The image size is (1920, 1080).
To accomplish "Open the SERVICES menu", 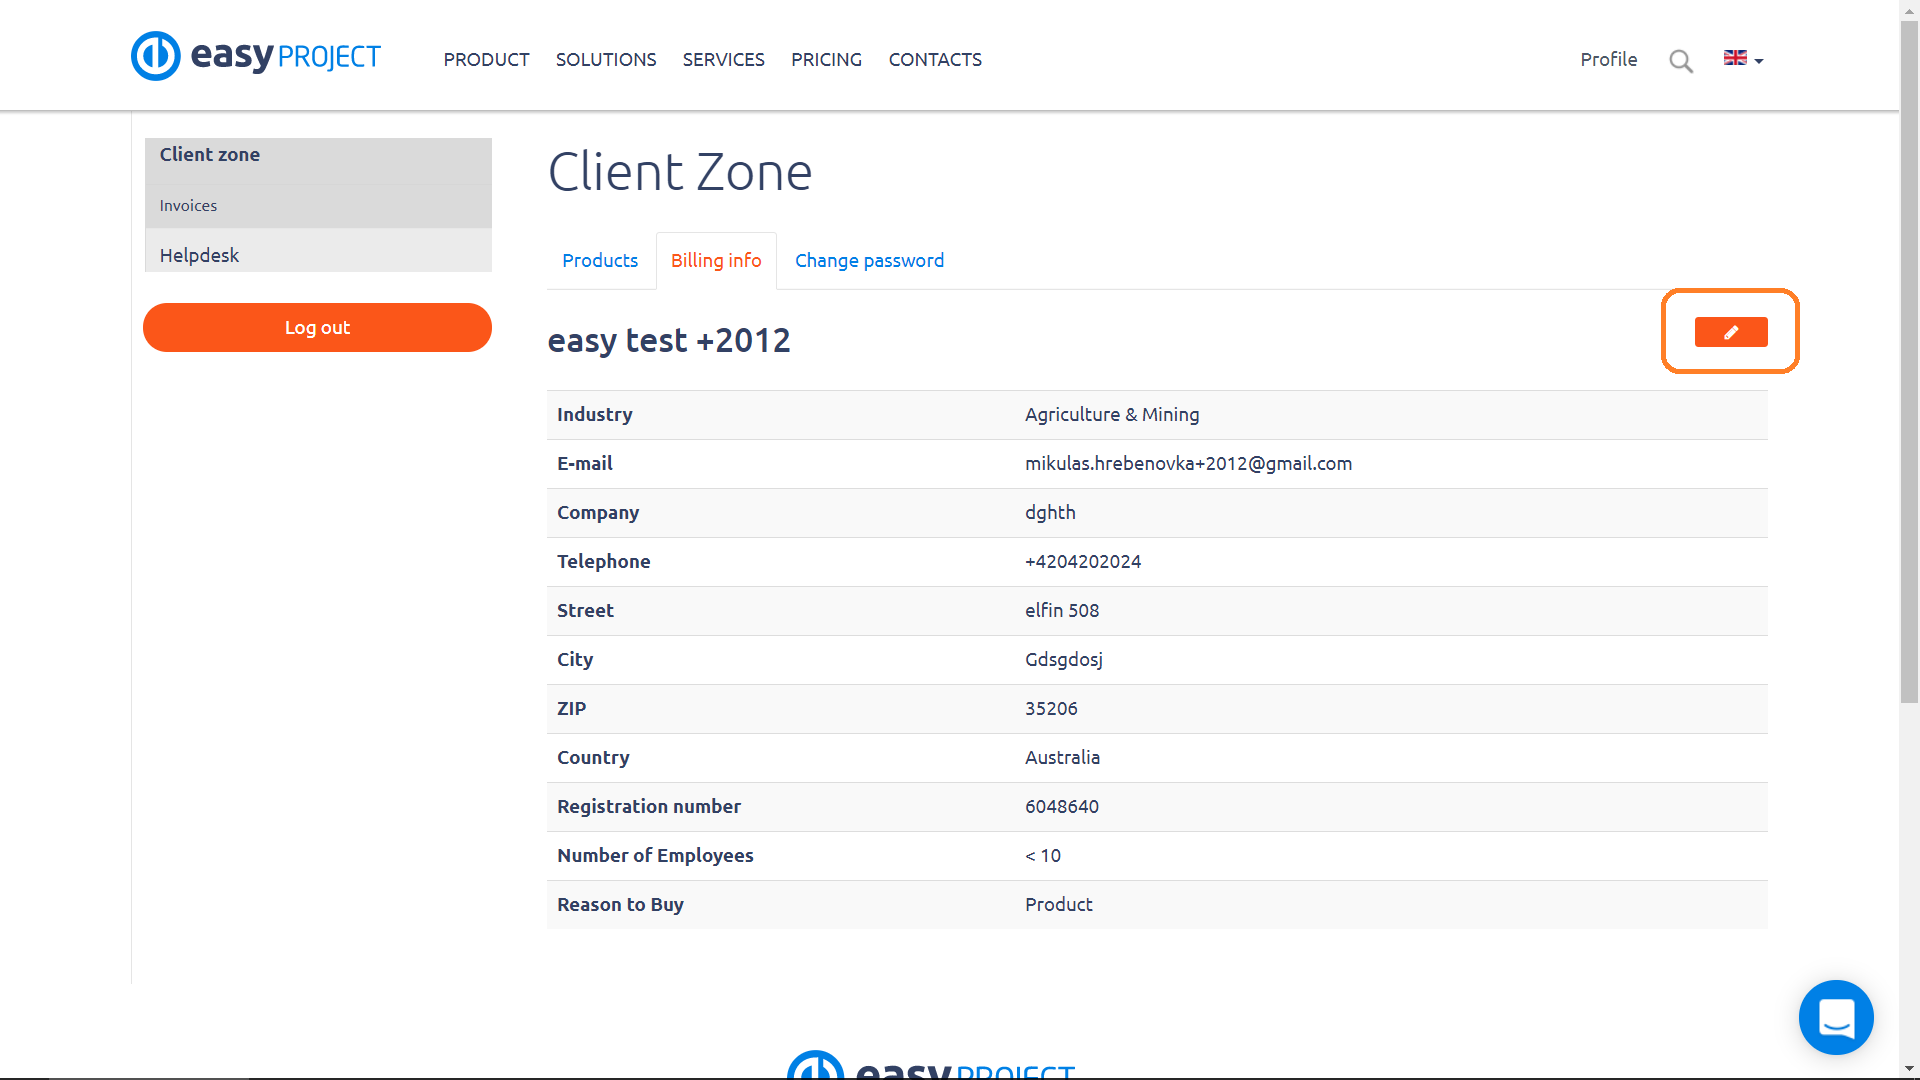I will click(x=723, y=60).
